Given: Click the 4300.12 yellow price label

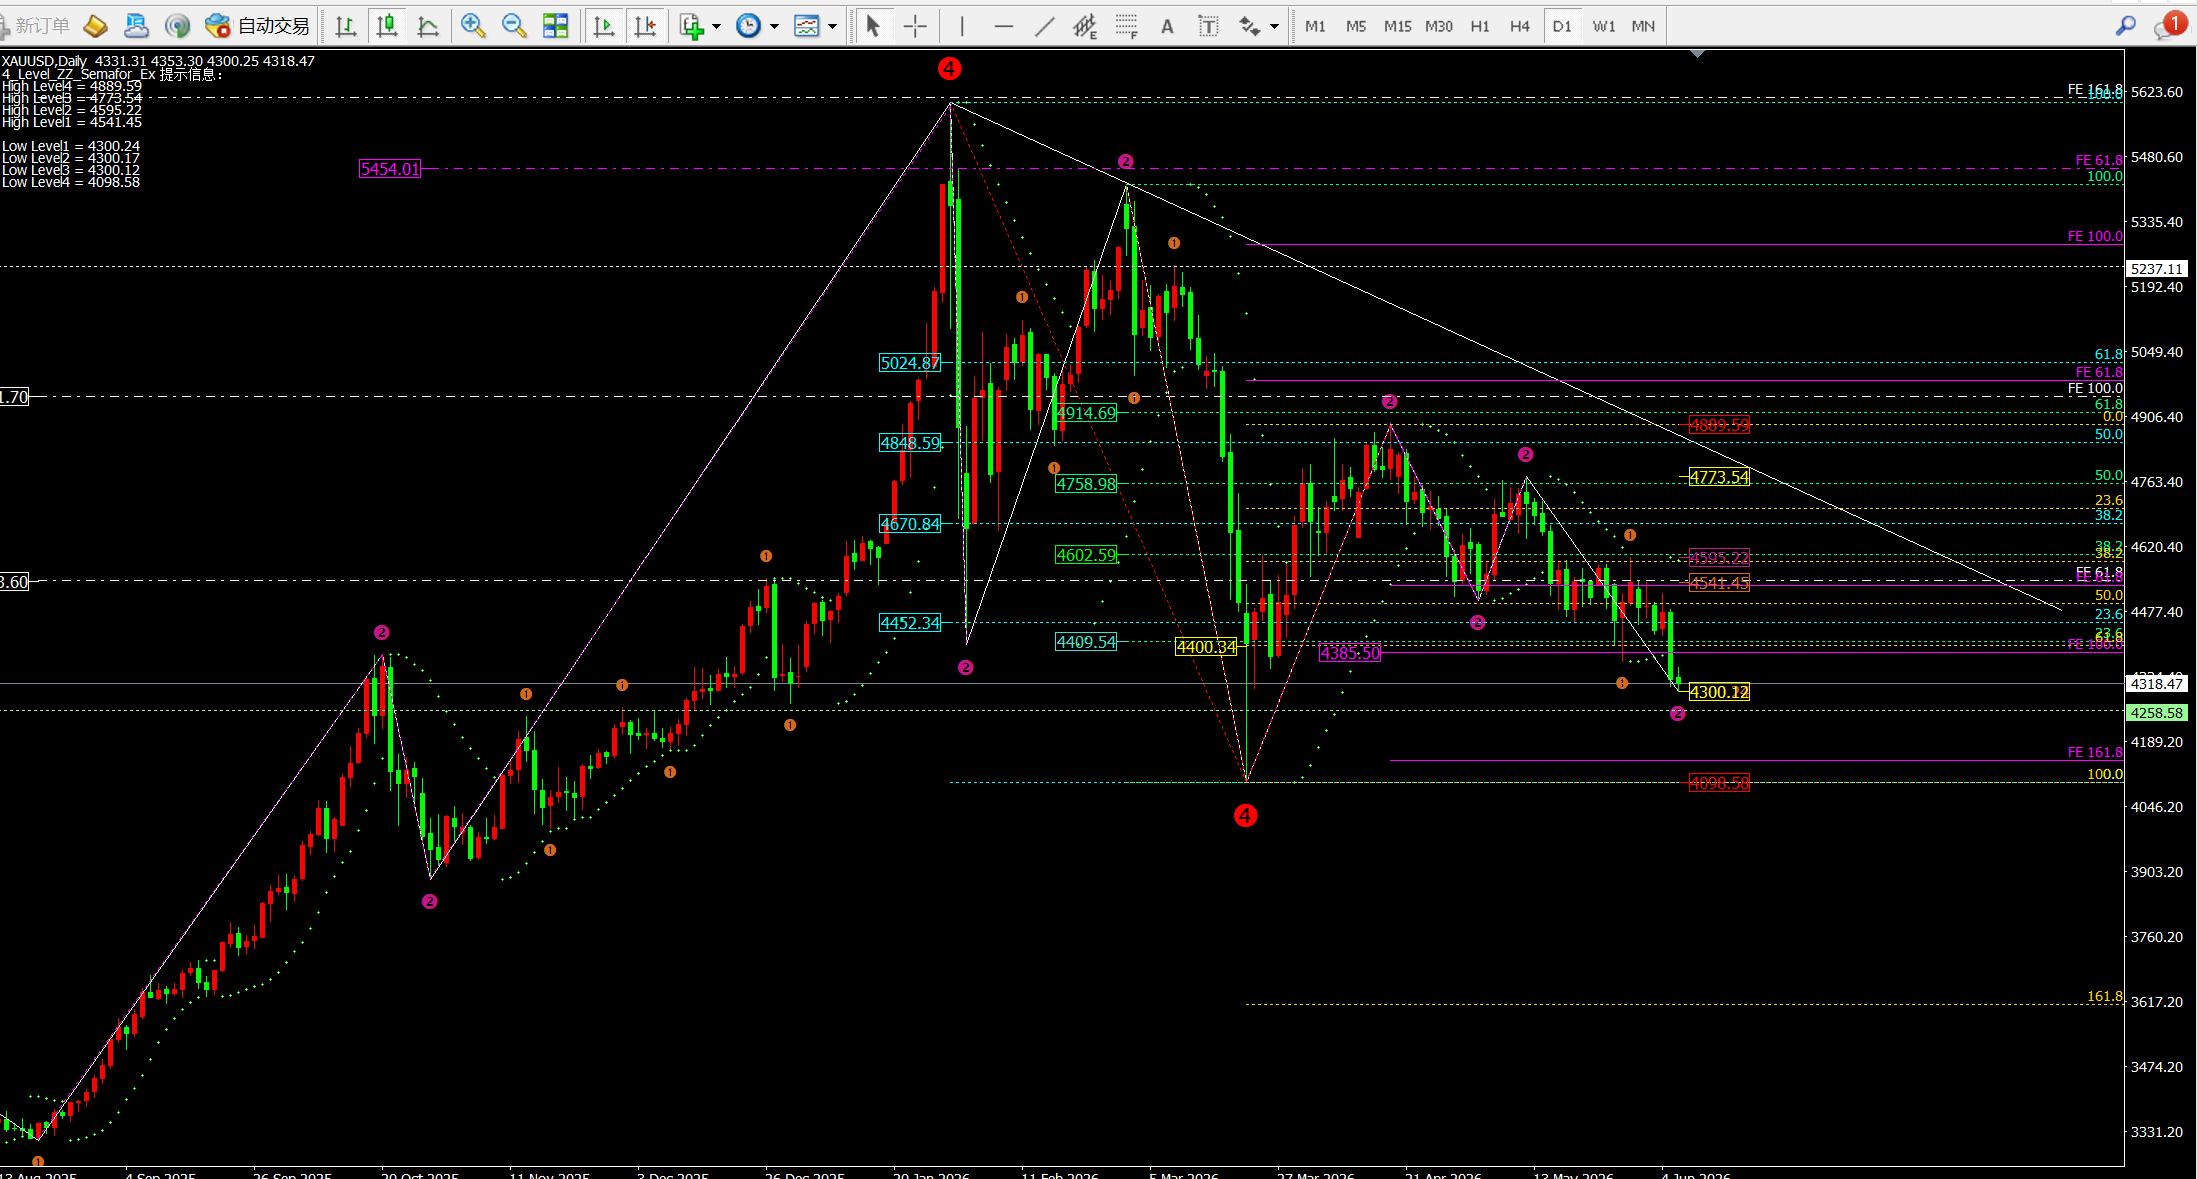Looking at the screenshot, I should click(1719, 692).
